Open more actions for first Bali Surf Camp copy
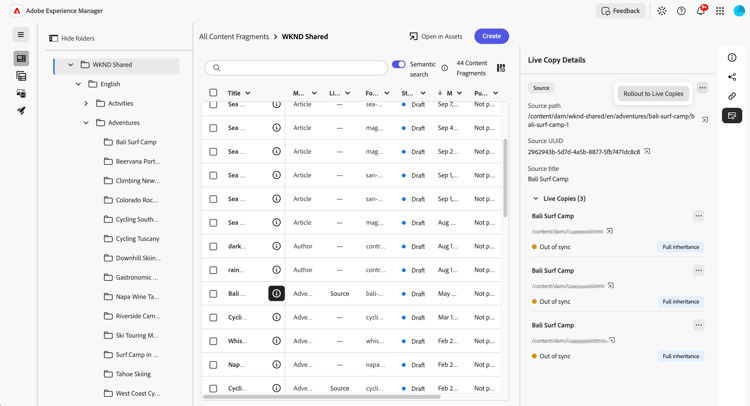This screenshot has width=750, height=406. [x=698, y=216]
